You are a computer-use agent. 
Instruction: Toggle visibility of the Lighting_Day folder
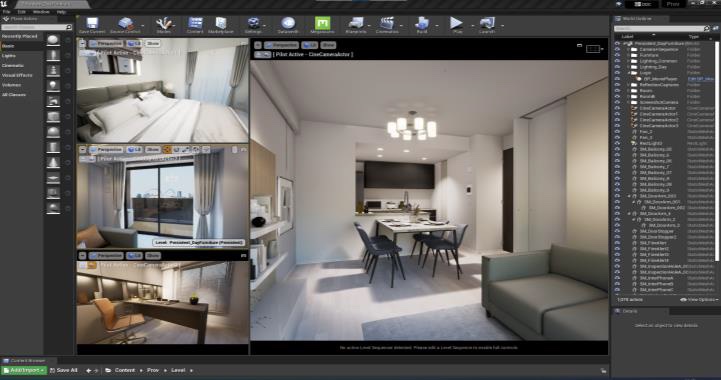(x=617, y=67)
